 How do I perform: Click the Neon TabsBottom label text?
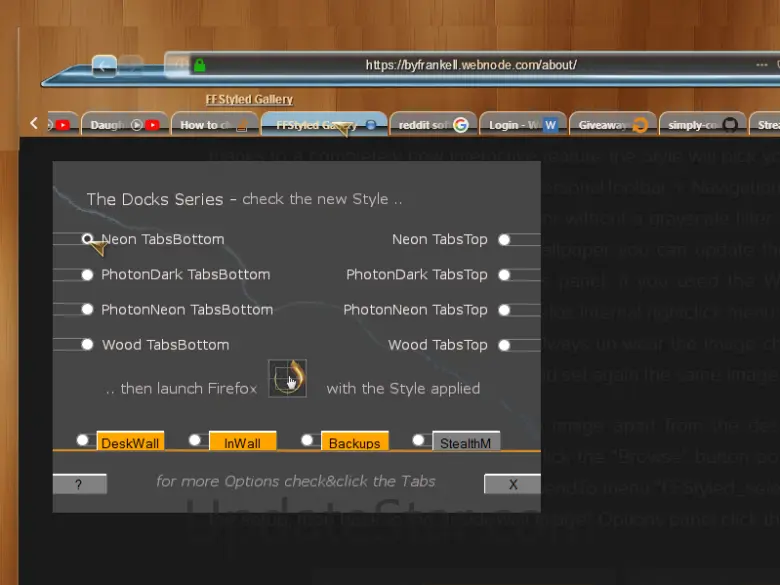(x=163, y=239)
